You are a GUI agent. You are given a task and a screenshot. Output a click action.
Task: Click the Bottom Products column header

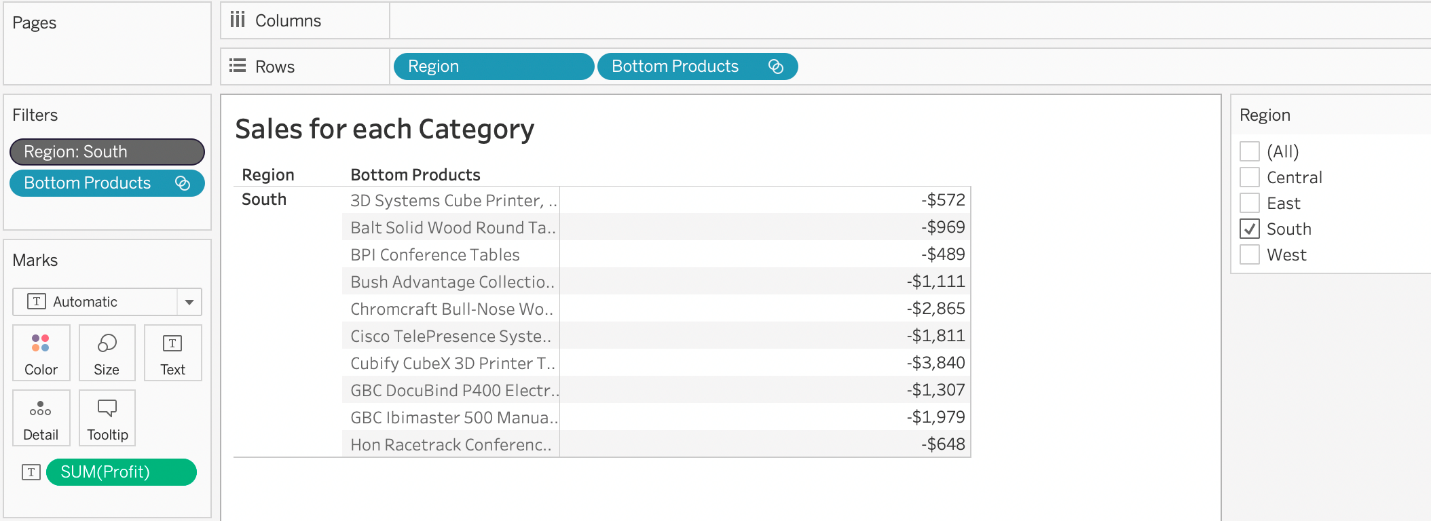[415, 175]
